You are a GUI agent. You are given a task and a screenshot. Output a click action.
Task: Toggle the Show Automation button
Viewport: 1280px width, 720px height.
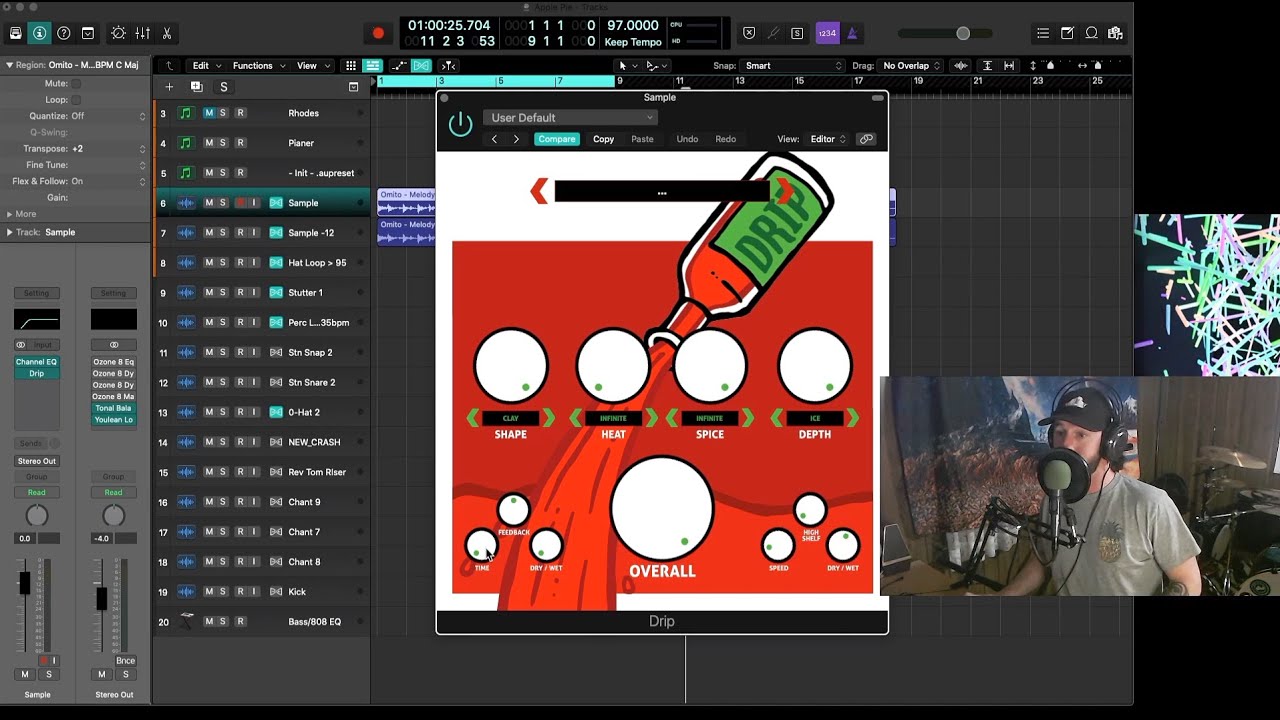point(398,66)
